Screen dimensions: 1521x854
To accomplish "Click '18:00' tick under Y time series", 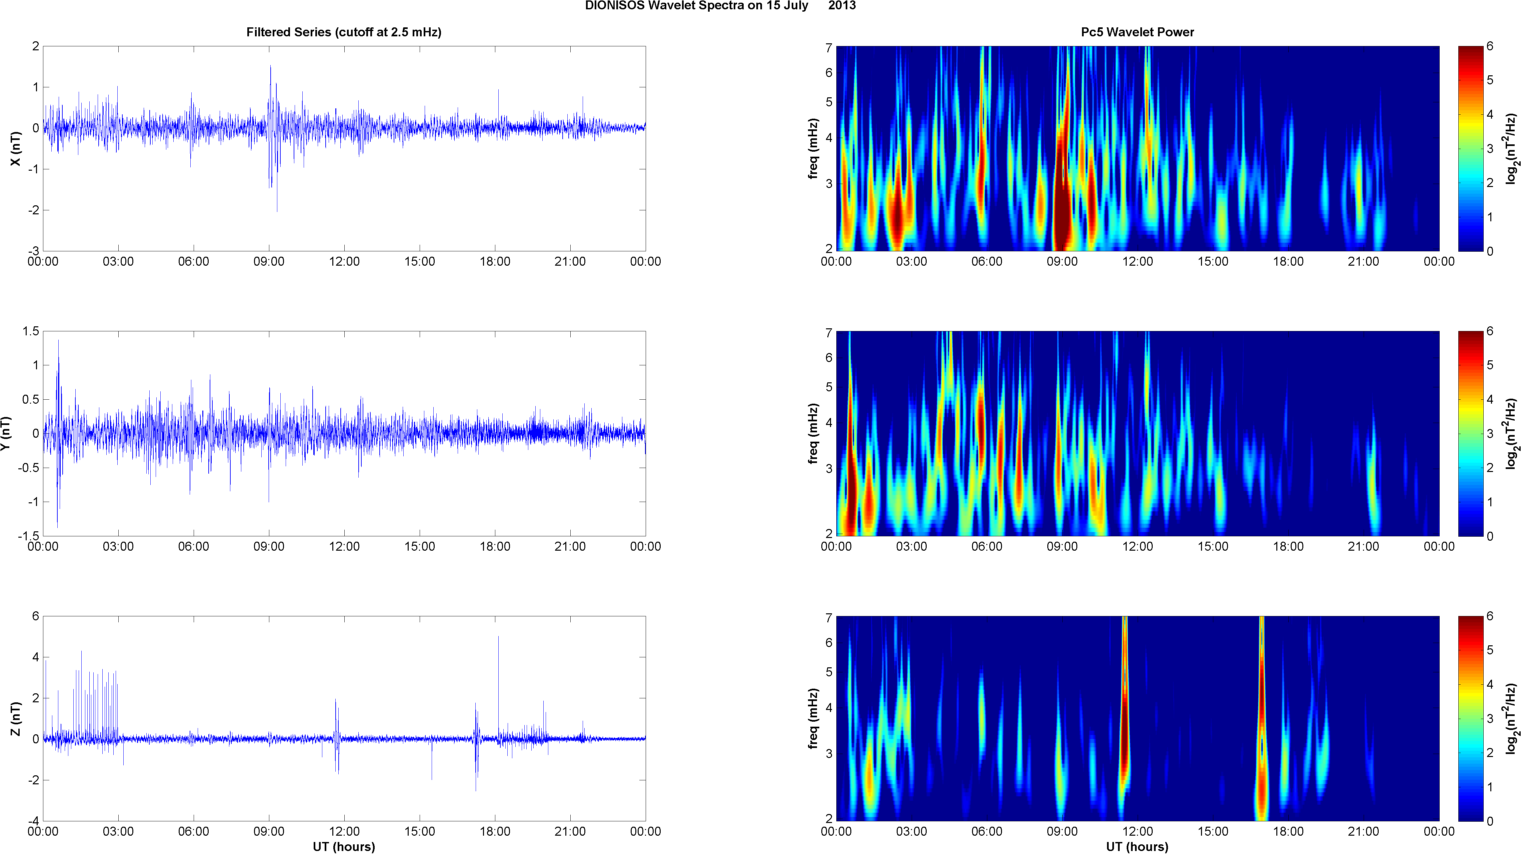I will pos(495,547).
